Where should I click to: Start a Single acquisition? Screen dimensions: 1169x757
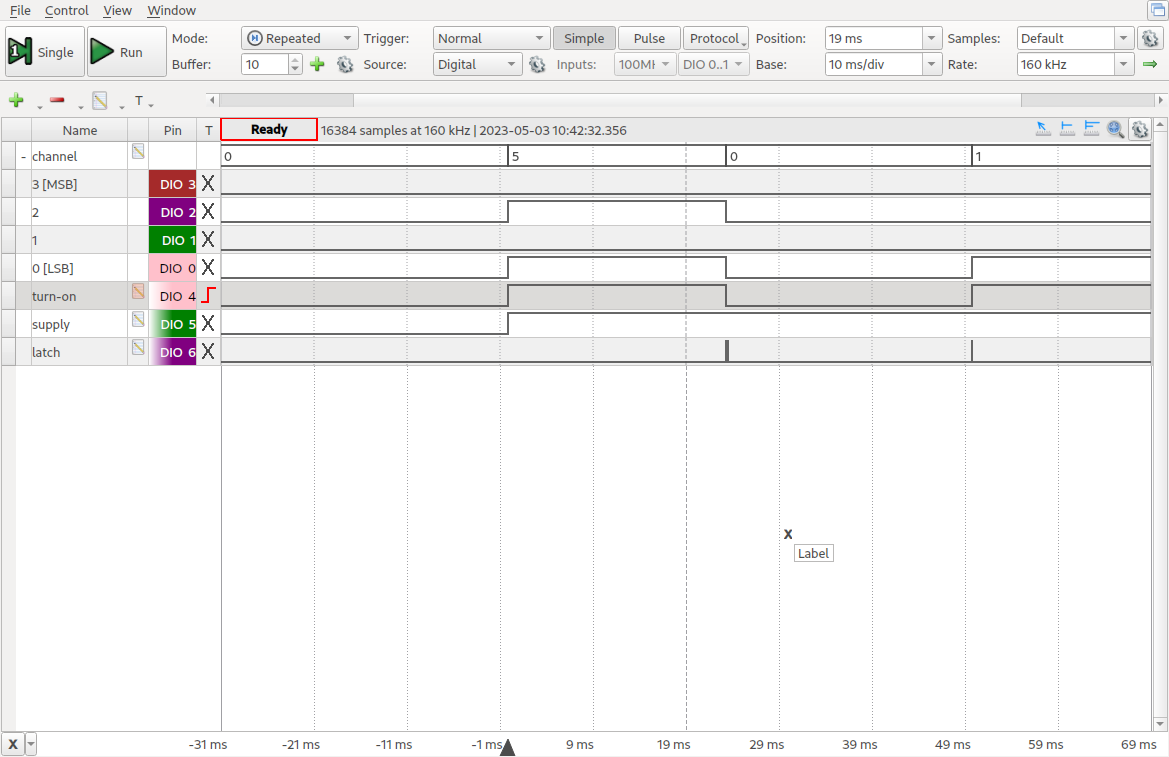(44, 52)
